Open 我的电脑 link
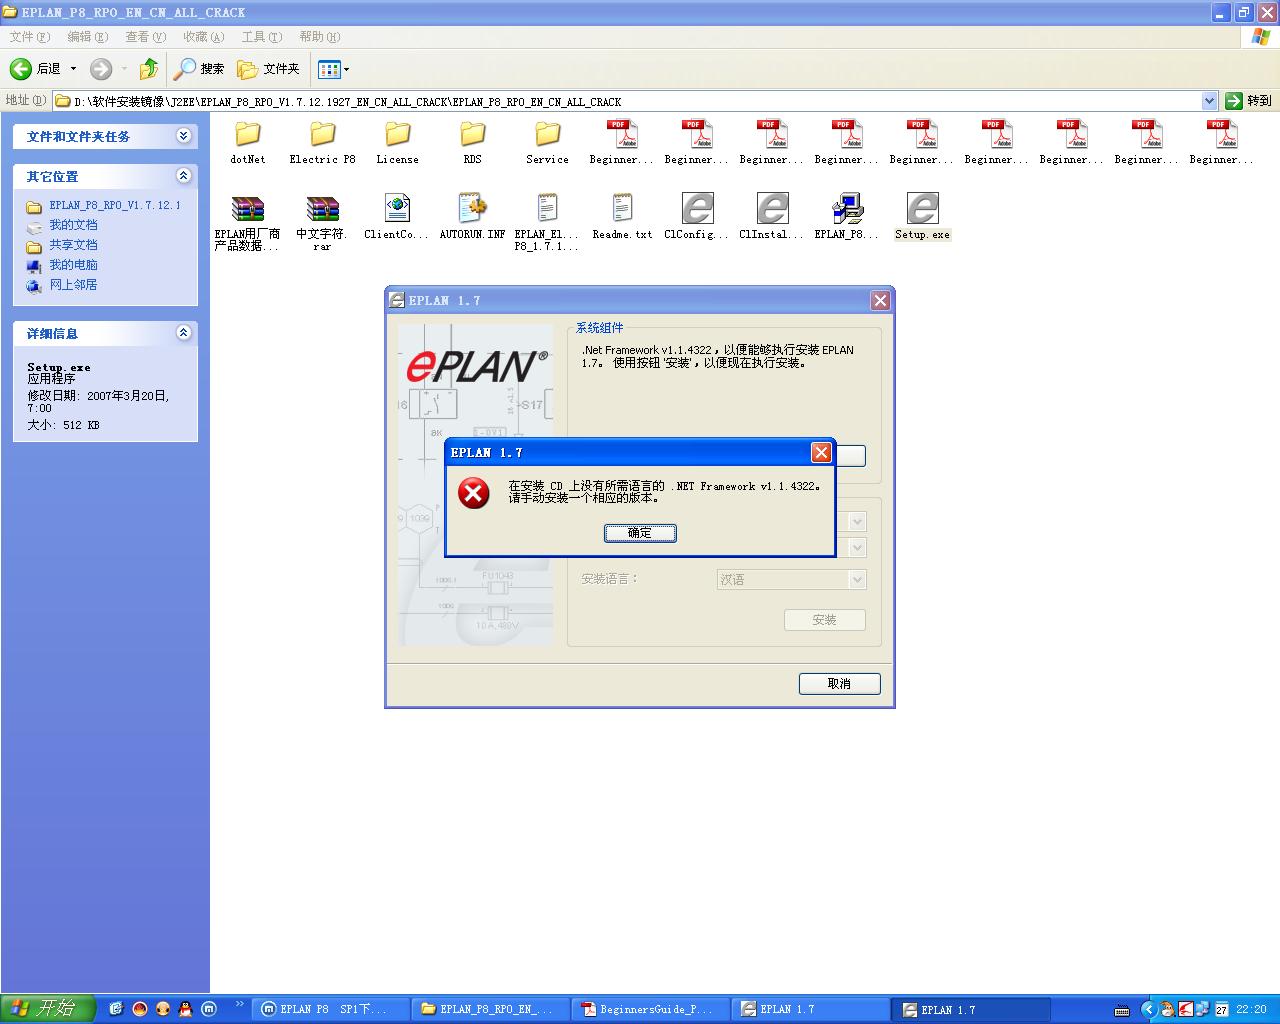The image size is (1280, 1024). (x=73, y=265)
